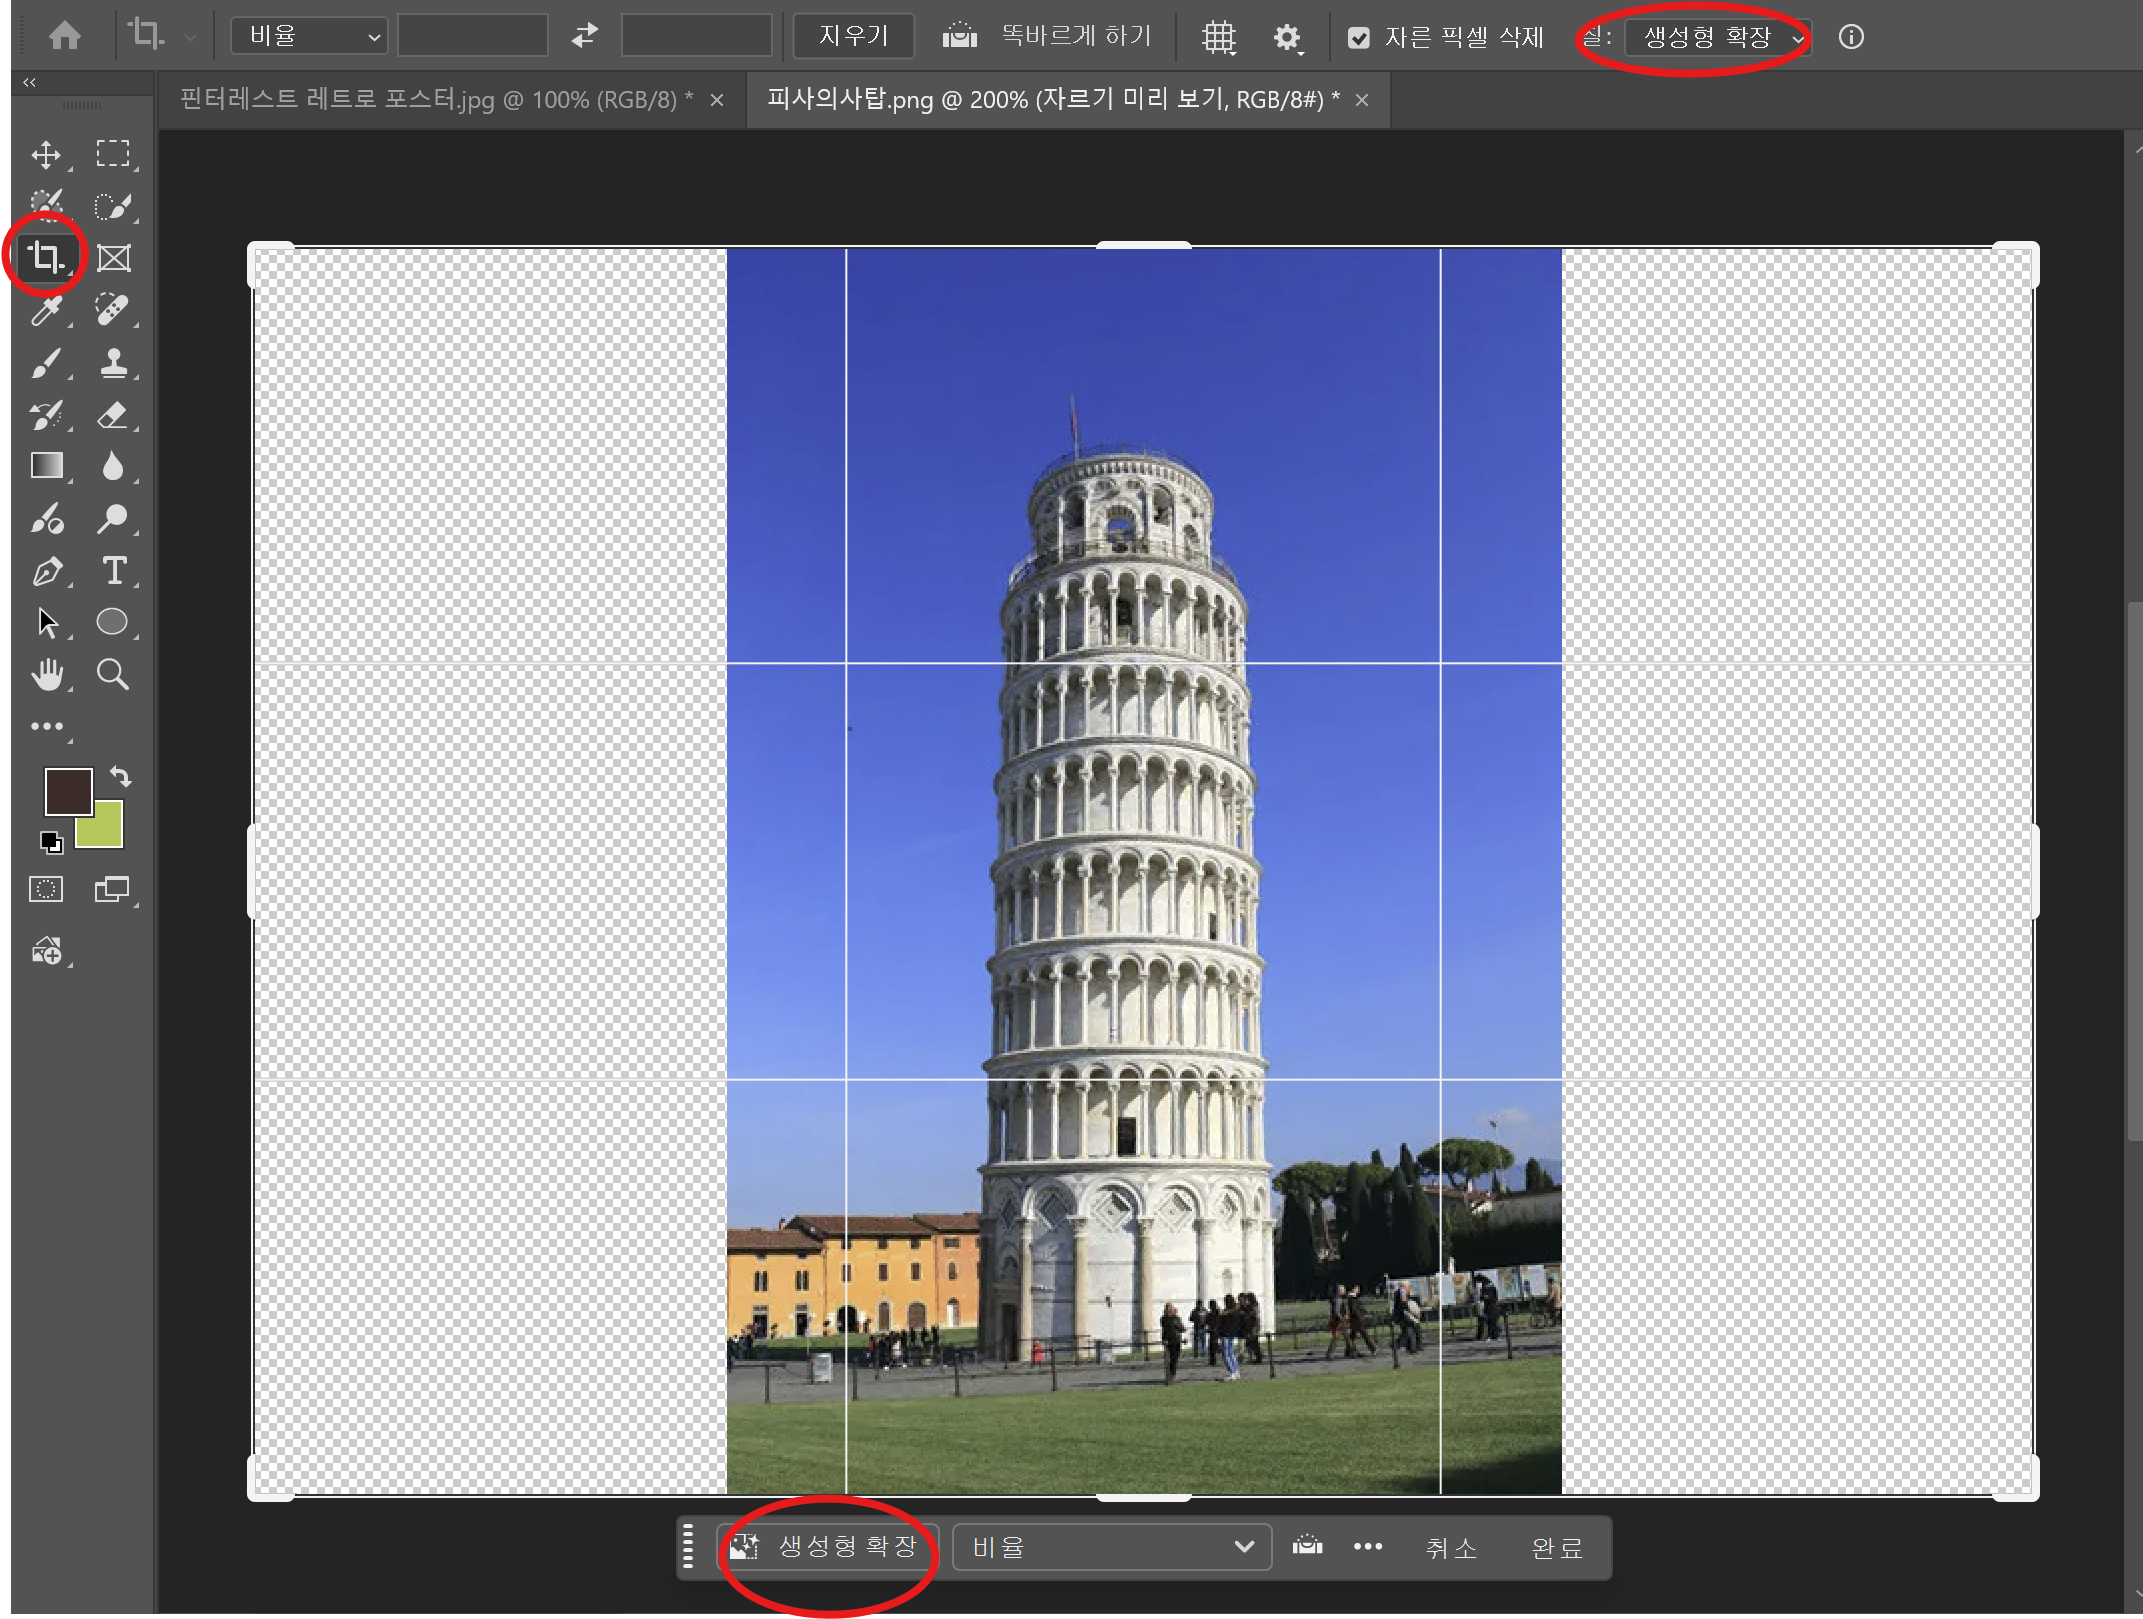Image resolution: width=2143 pixels, height=1619 pixels.
Task: Select the Crop tool in toolbar
Action: point(46,257)
